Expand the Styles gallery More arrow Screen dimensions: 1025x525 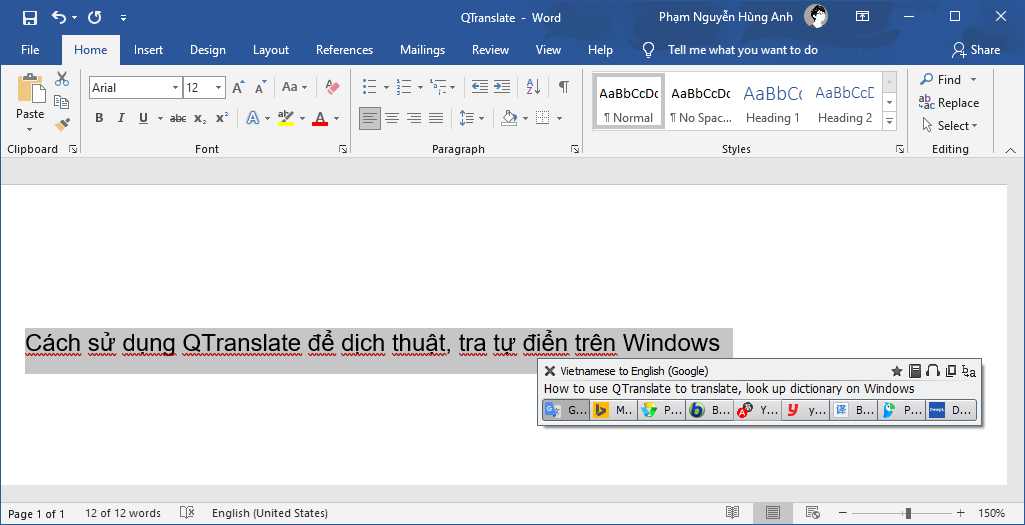click(x=889, y=121)
